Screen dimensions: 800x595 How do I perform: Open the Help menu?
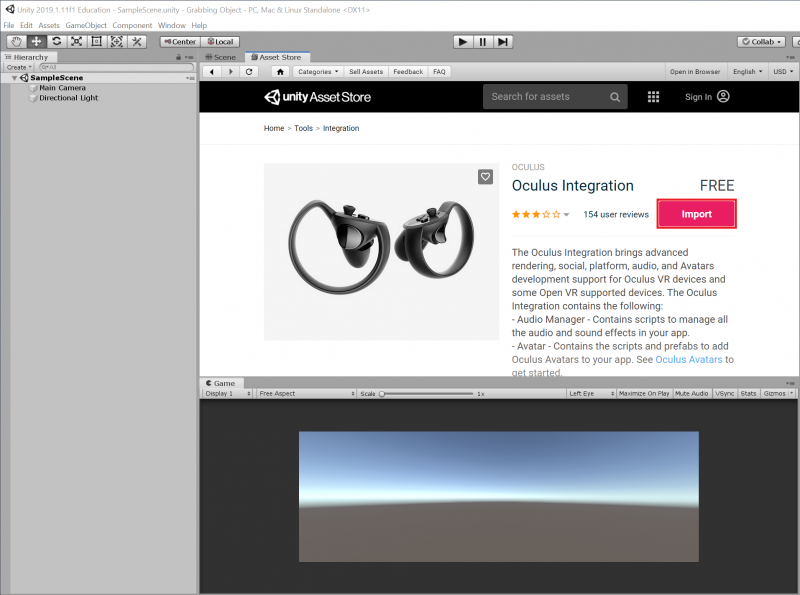[x=199, y=25]
